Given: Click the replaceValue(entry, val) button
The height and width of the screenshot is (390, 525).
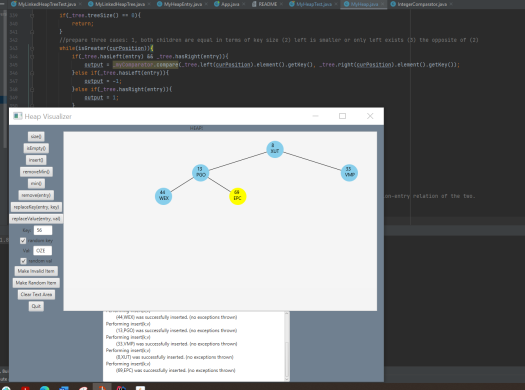Looking at the screenshot, I should 36,219.
